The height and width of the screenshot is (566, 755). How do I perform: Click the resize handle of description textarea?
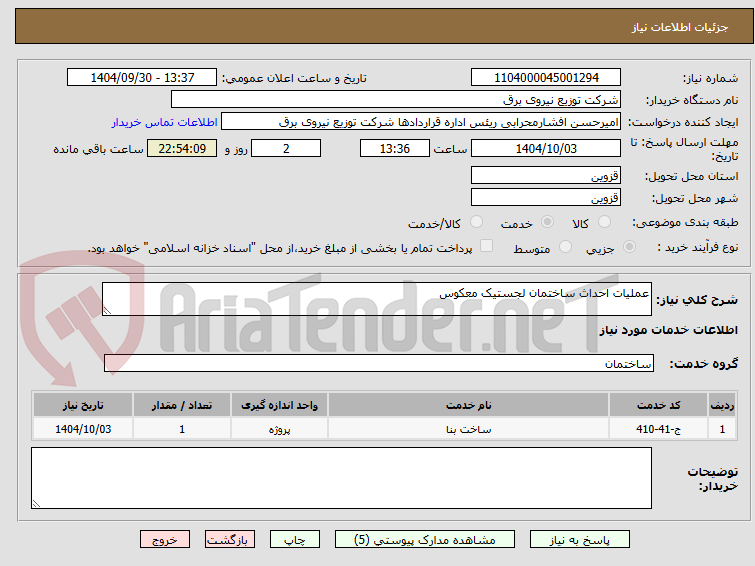pos(107,311)
